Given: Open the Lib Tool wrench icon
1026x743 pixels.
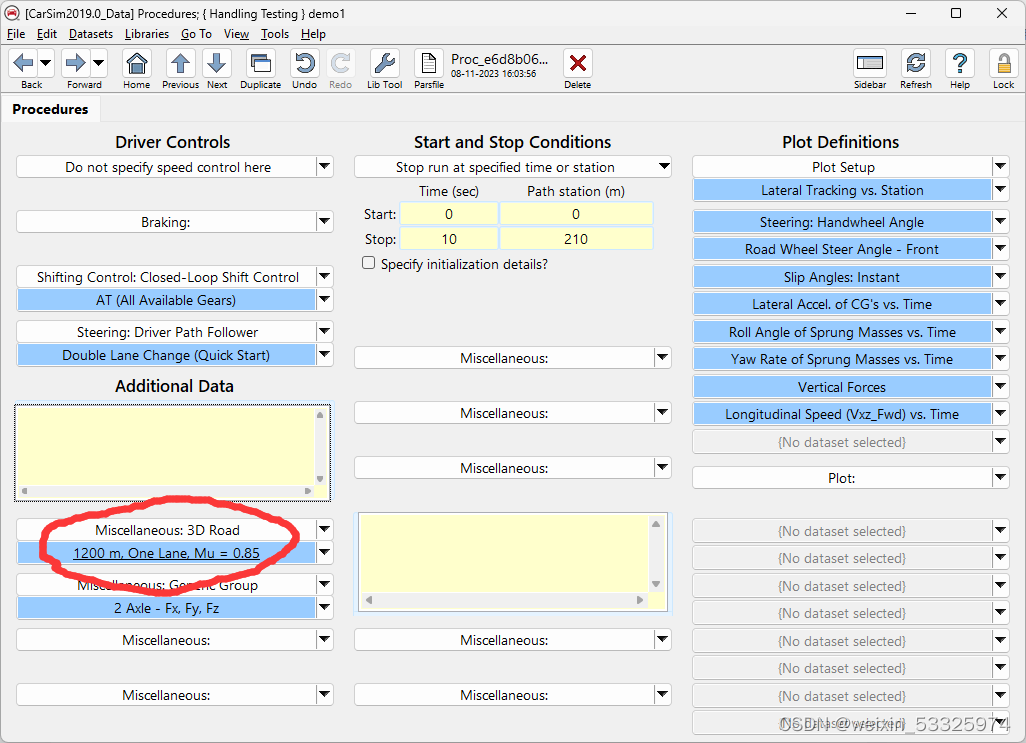Looking at the screenshot, I should pyautogui.click(x=384, y=65).
